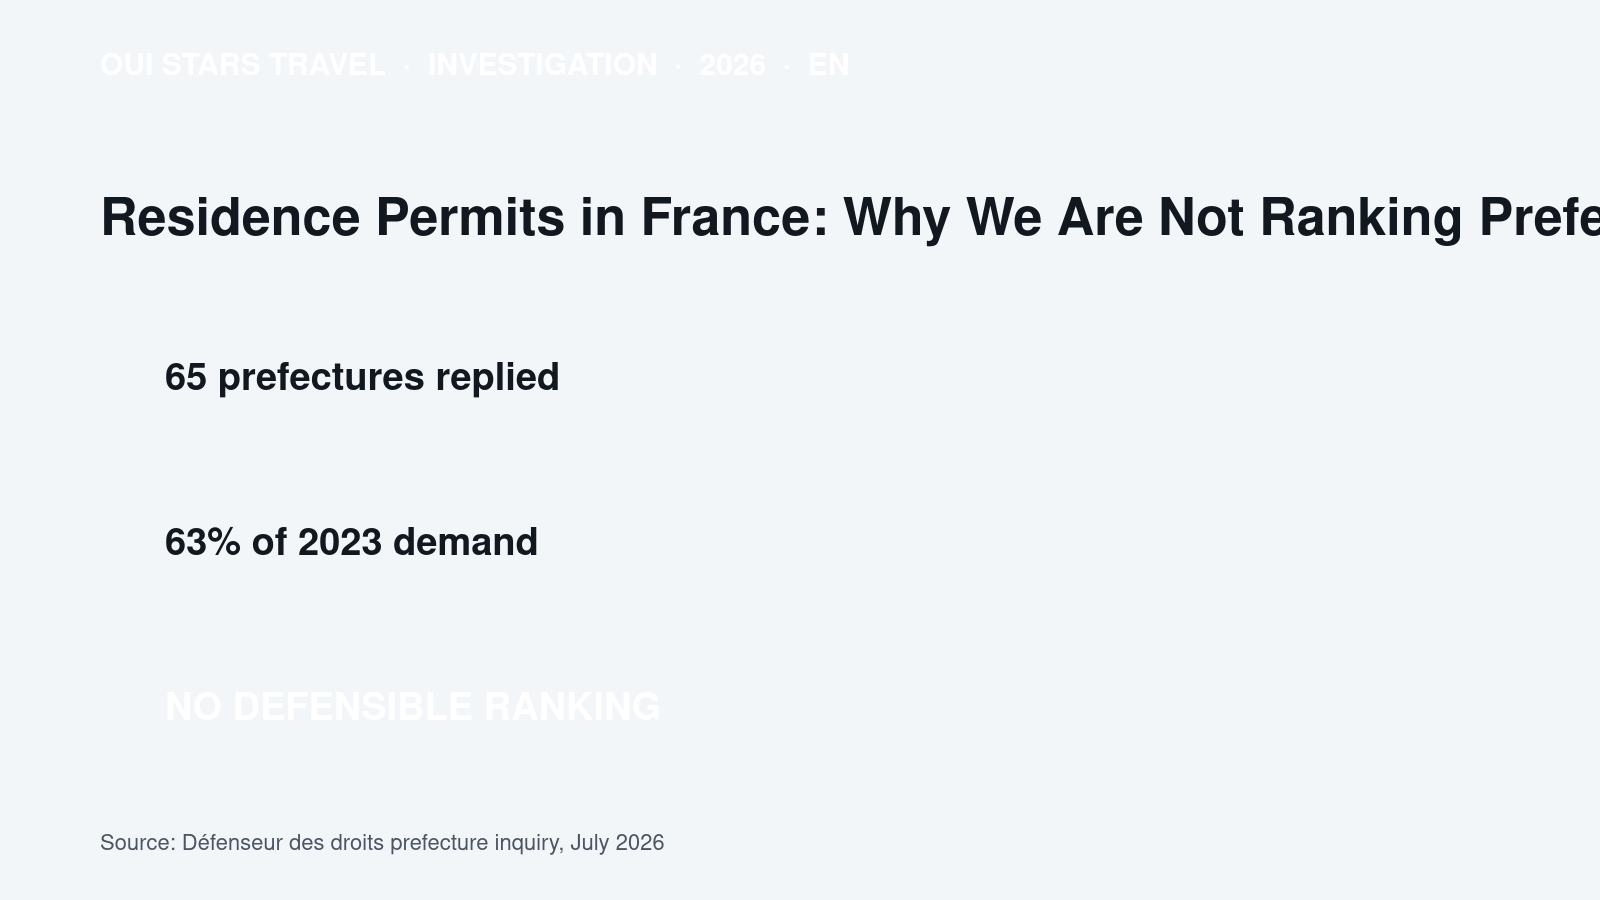
Task: Click the 63% figure
Action: pyautogui.click(x=203, y=542)
